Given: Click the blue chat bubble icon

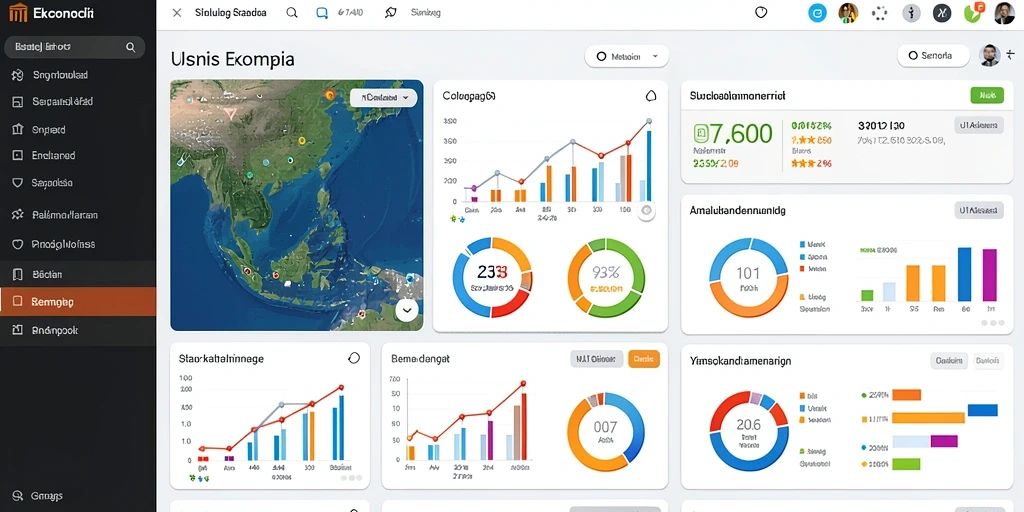Looking at the screenshot, I should (321, 12).
